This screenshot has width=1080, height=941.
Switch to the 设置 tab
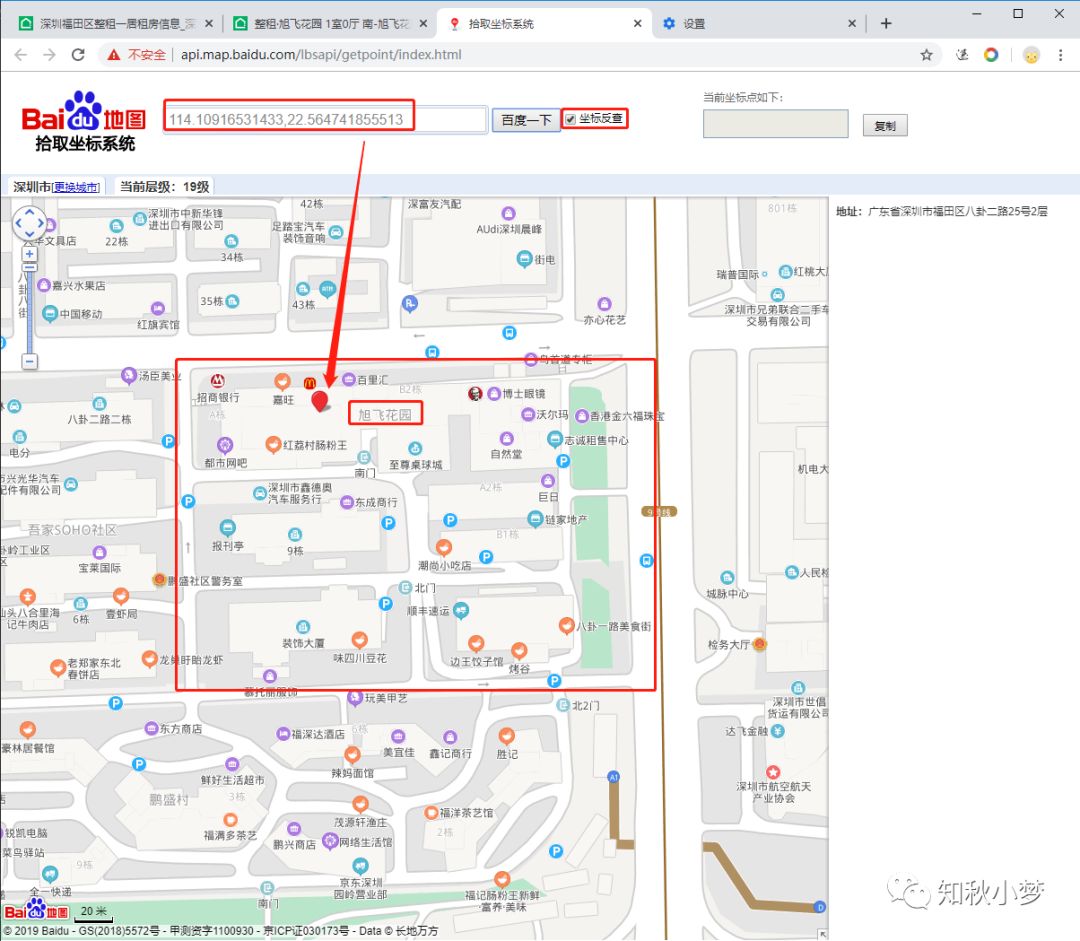click(x=758, y=23)
